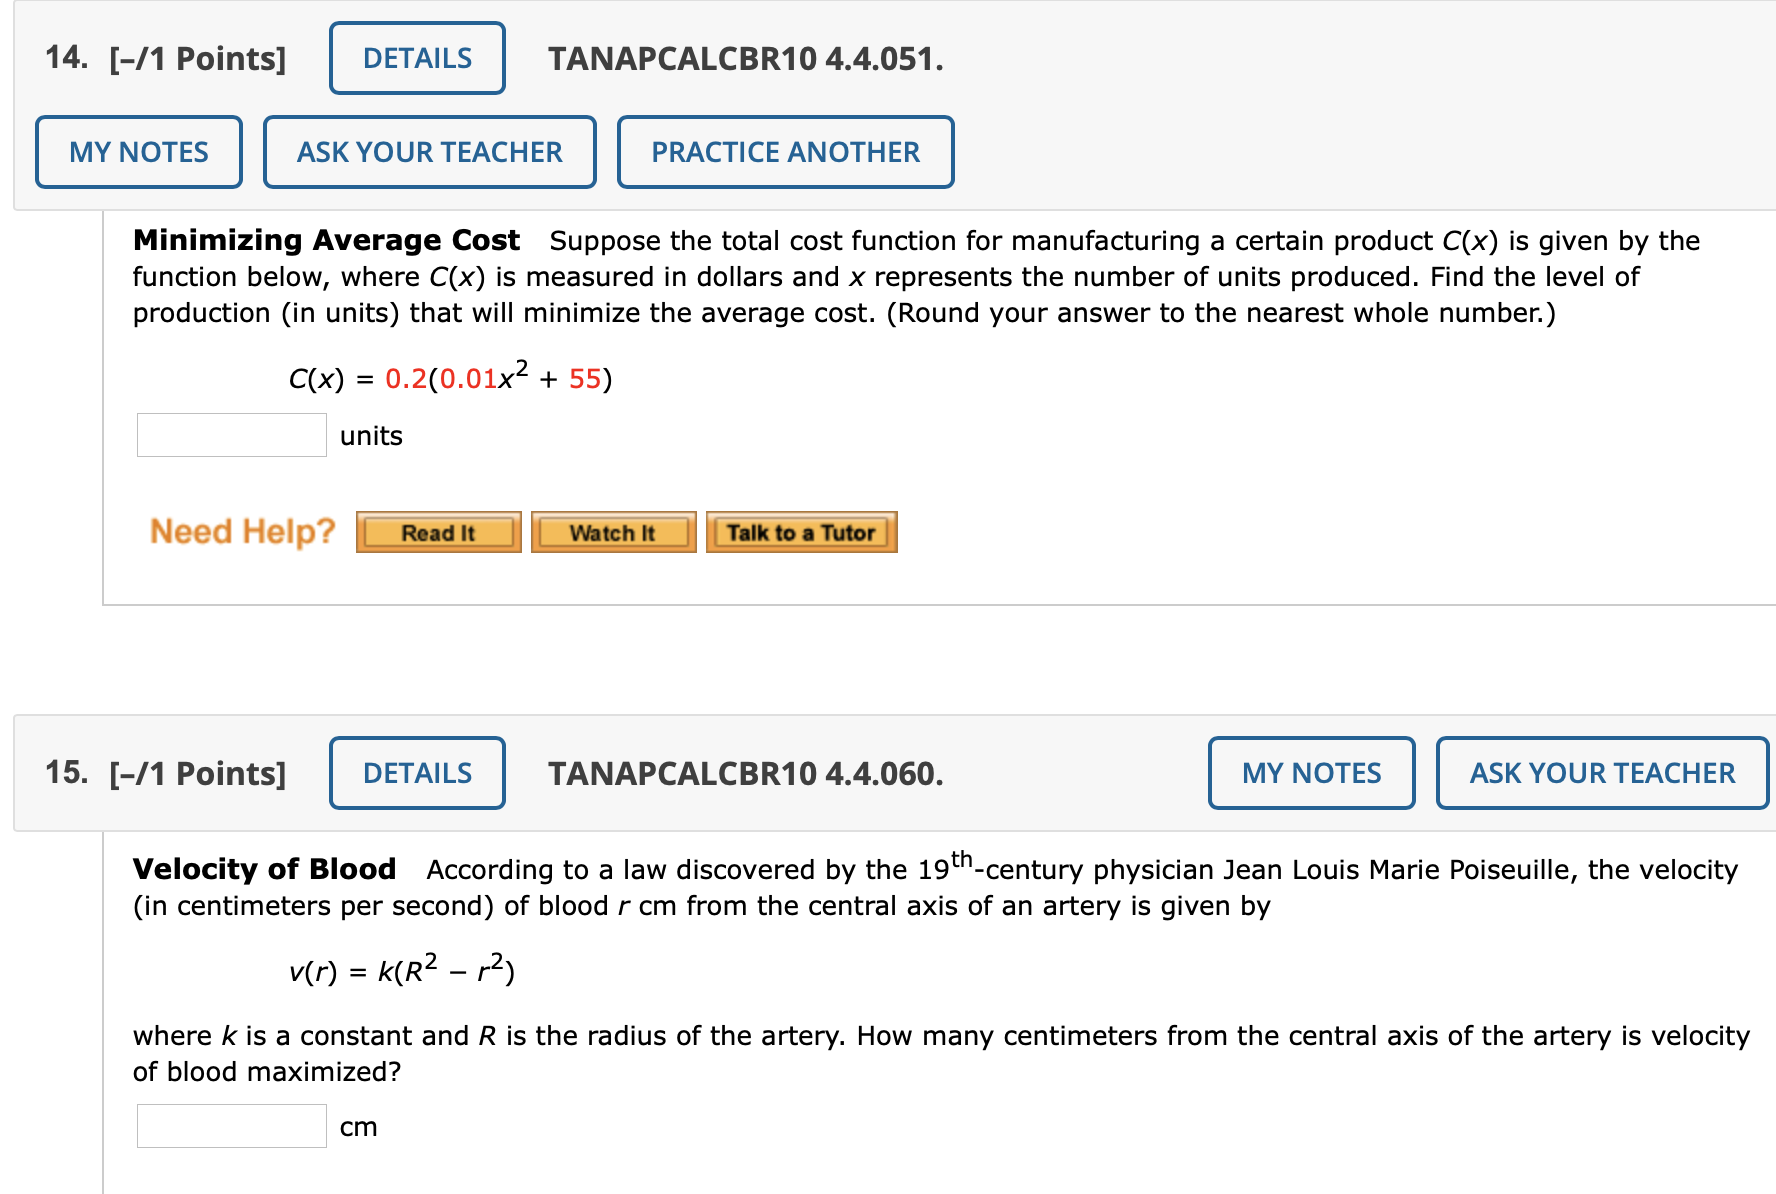Viewport: 1776px width, 1194px height.
Task: Click the Minimizing Average Cost heading
Action: pos(326,241)
